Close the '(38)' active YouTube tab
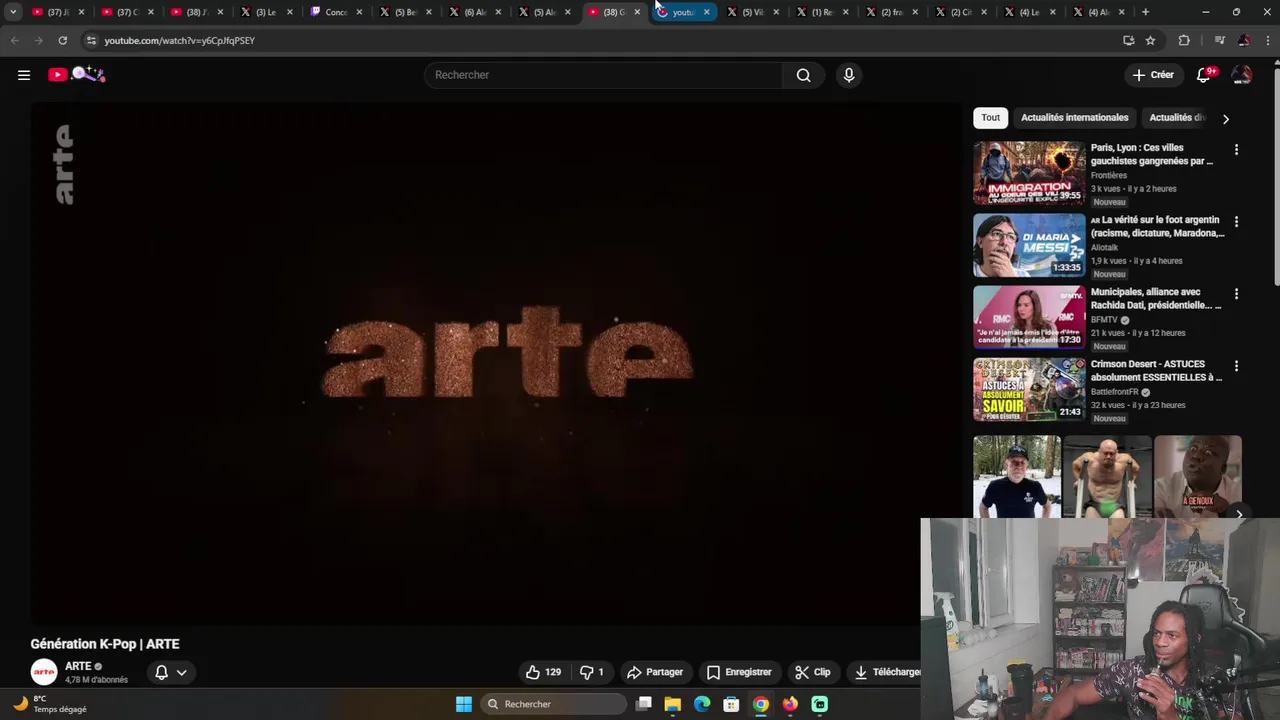 tap(637, 12)
